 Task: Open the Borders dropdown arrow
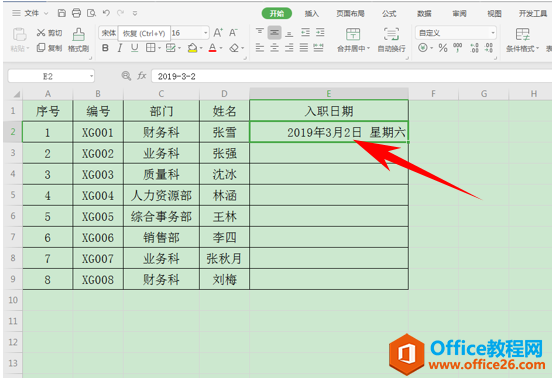(x=159, y=48)
